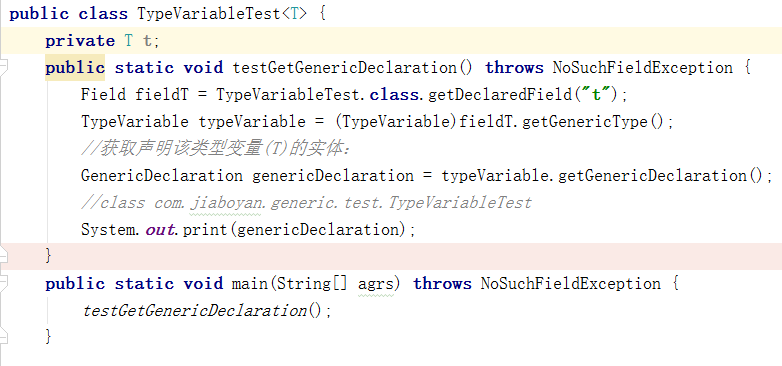Place cursor on the private T t field
This screenshot has height=366, width=782.
pyautogui.click(x=102, y=40)
